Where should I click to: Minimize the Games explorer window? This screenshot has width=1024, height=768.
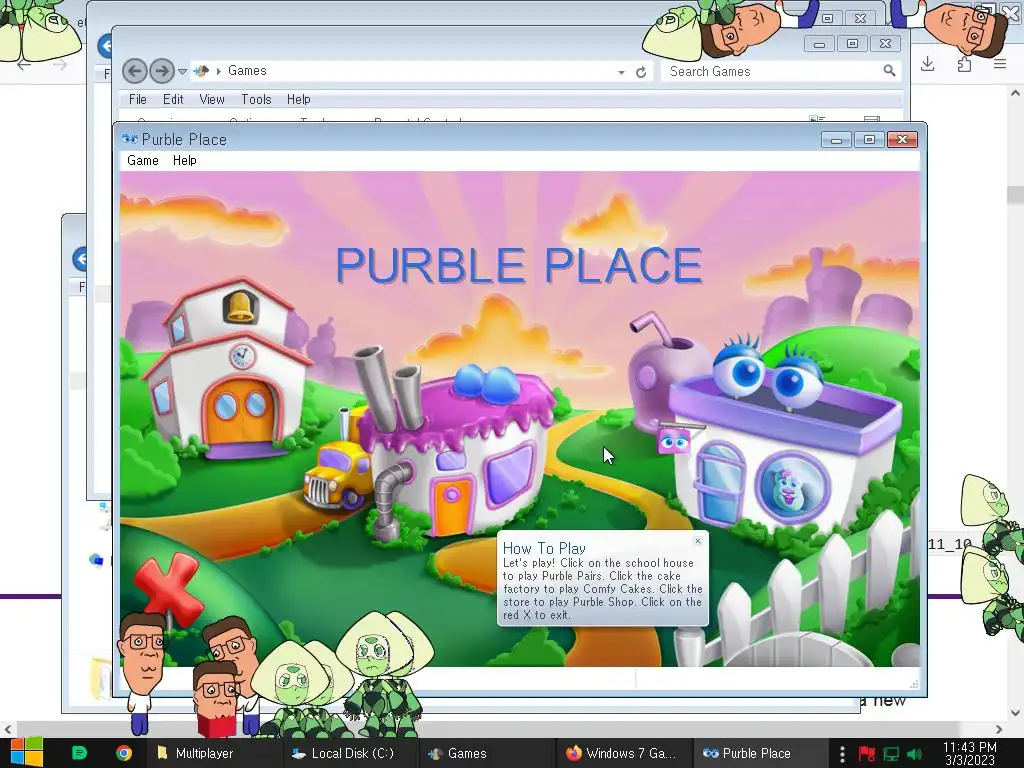(819, 44)
